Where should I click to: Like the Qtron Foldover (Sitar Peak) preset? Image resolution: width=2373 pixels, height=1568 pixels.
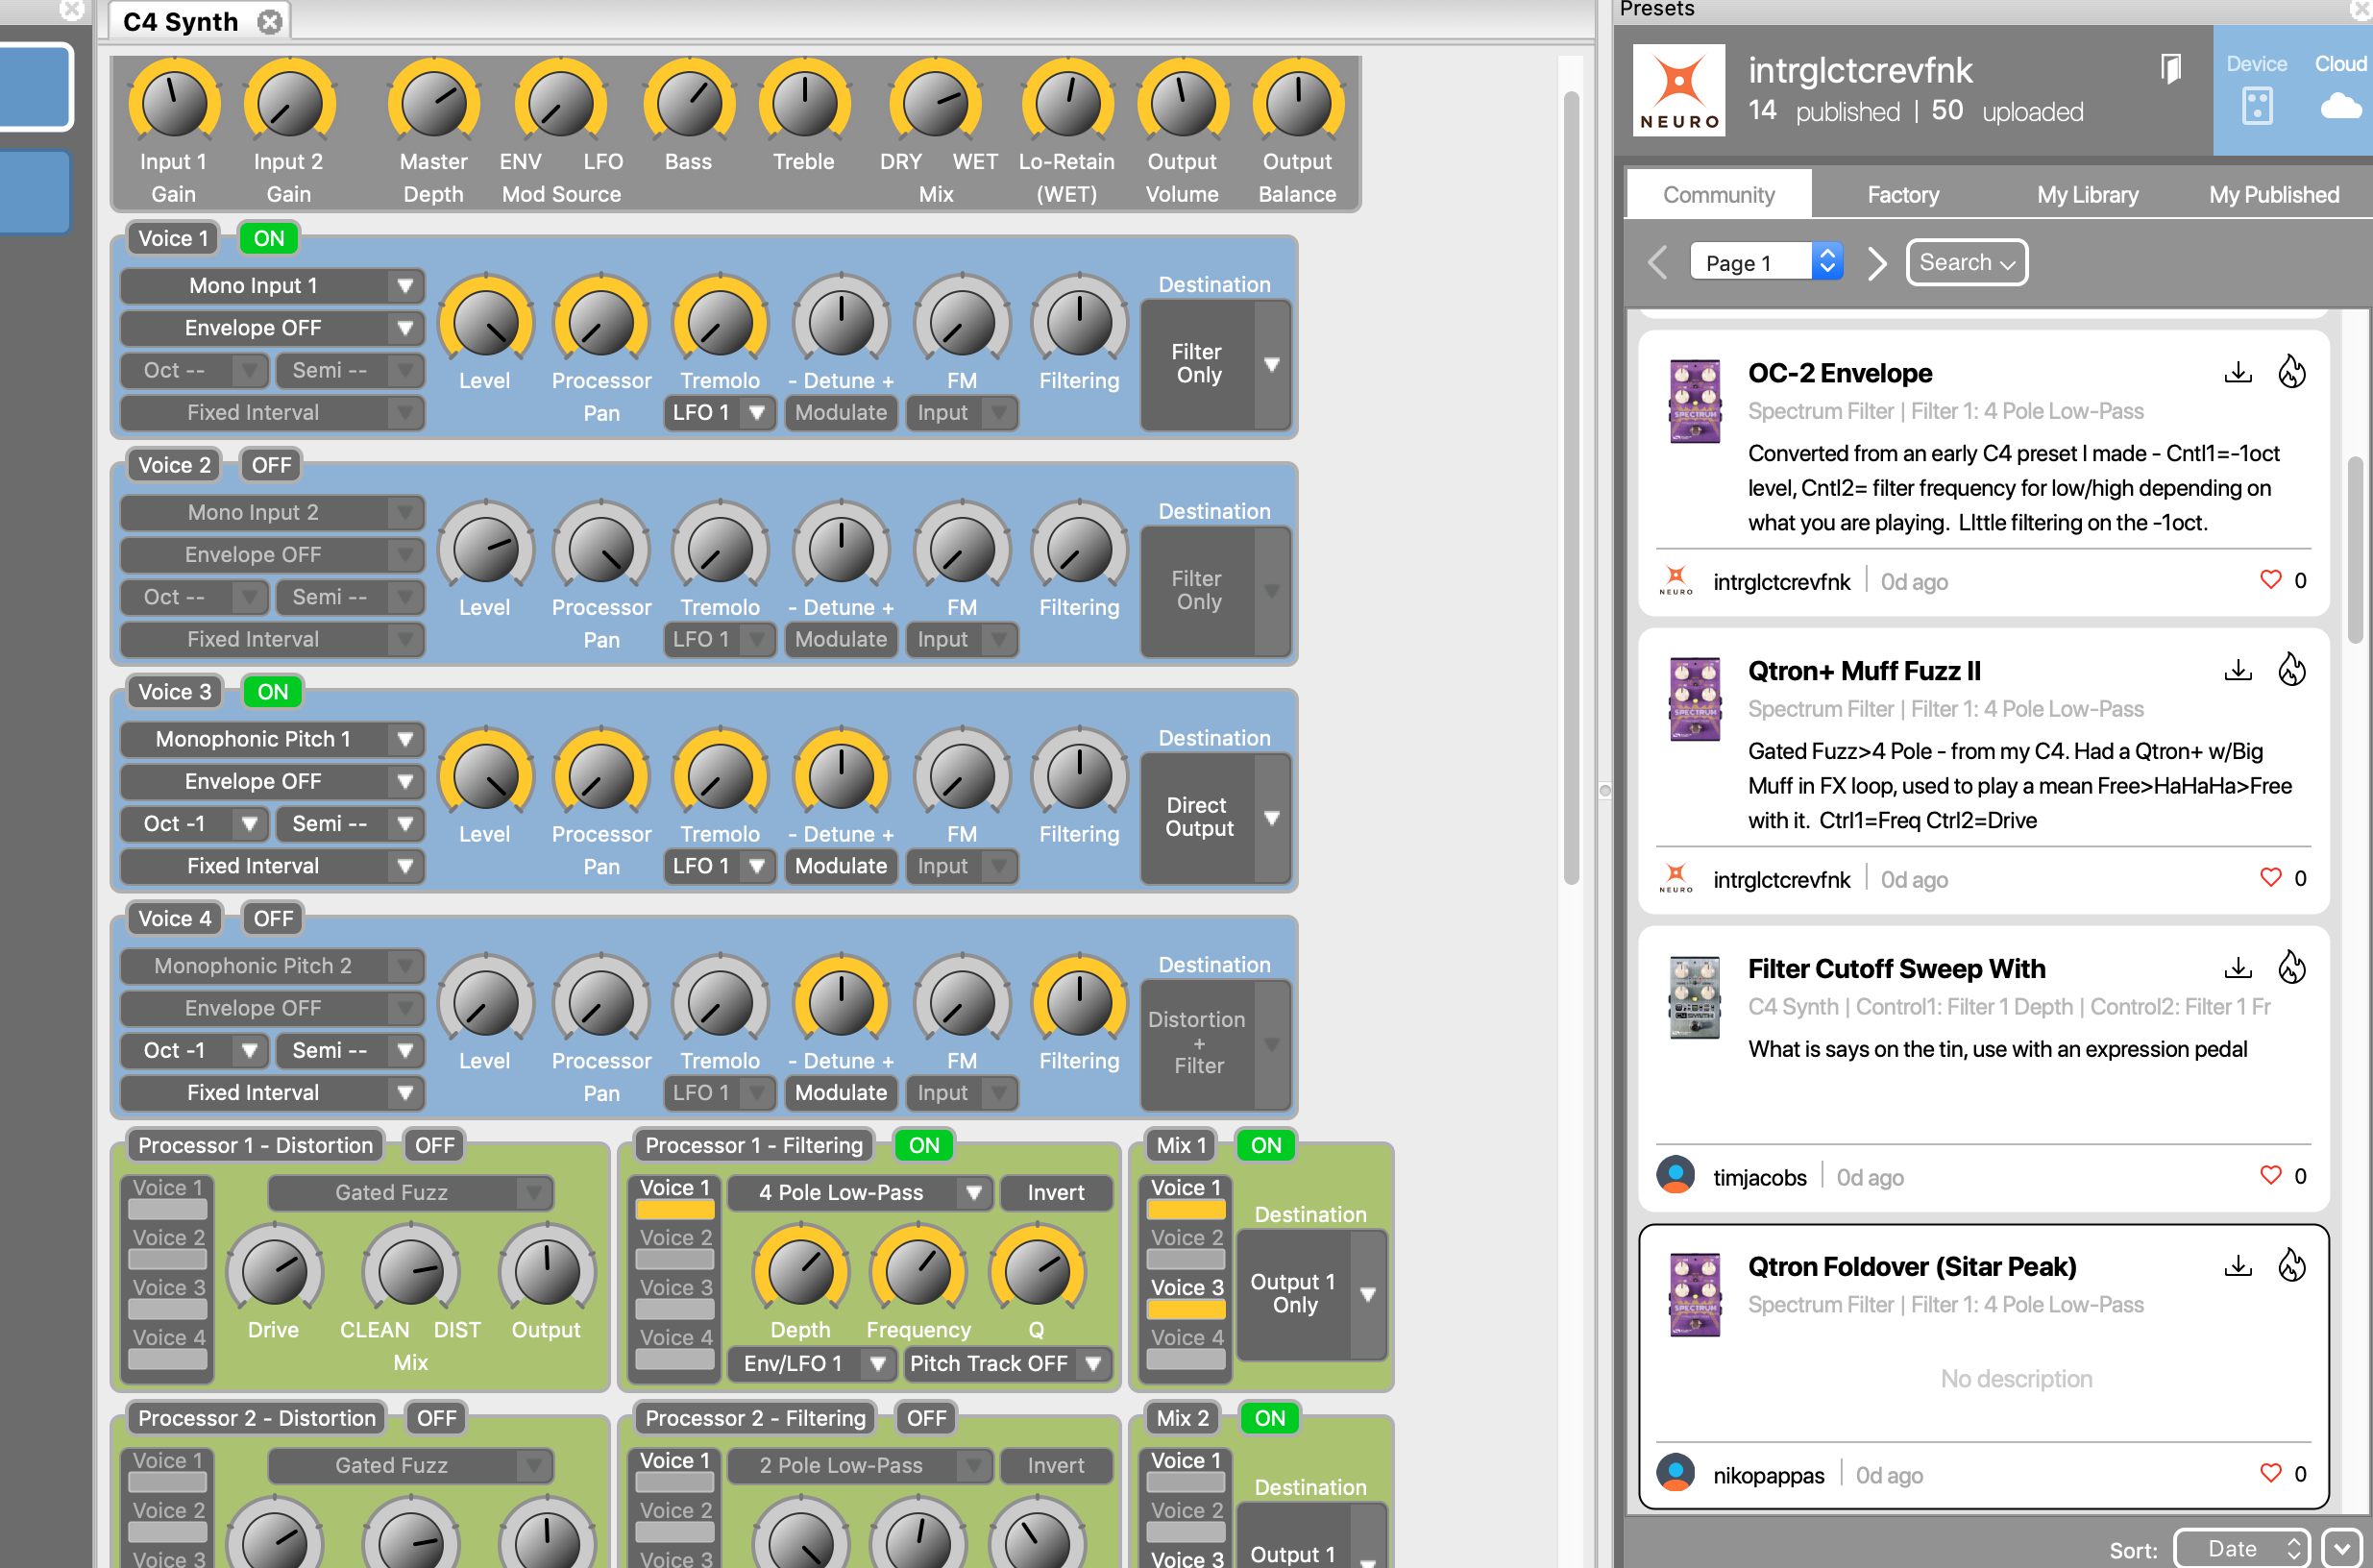click(2270, 1473)
